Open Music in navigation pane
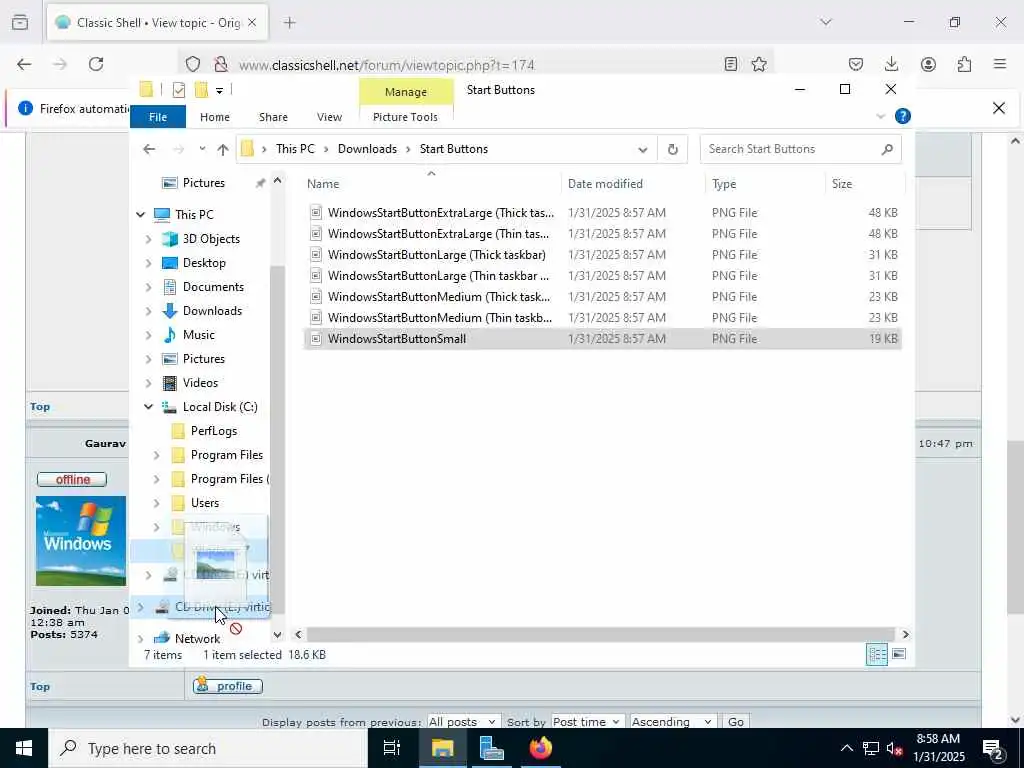The image size is (1024, 768). pos(199,335)
